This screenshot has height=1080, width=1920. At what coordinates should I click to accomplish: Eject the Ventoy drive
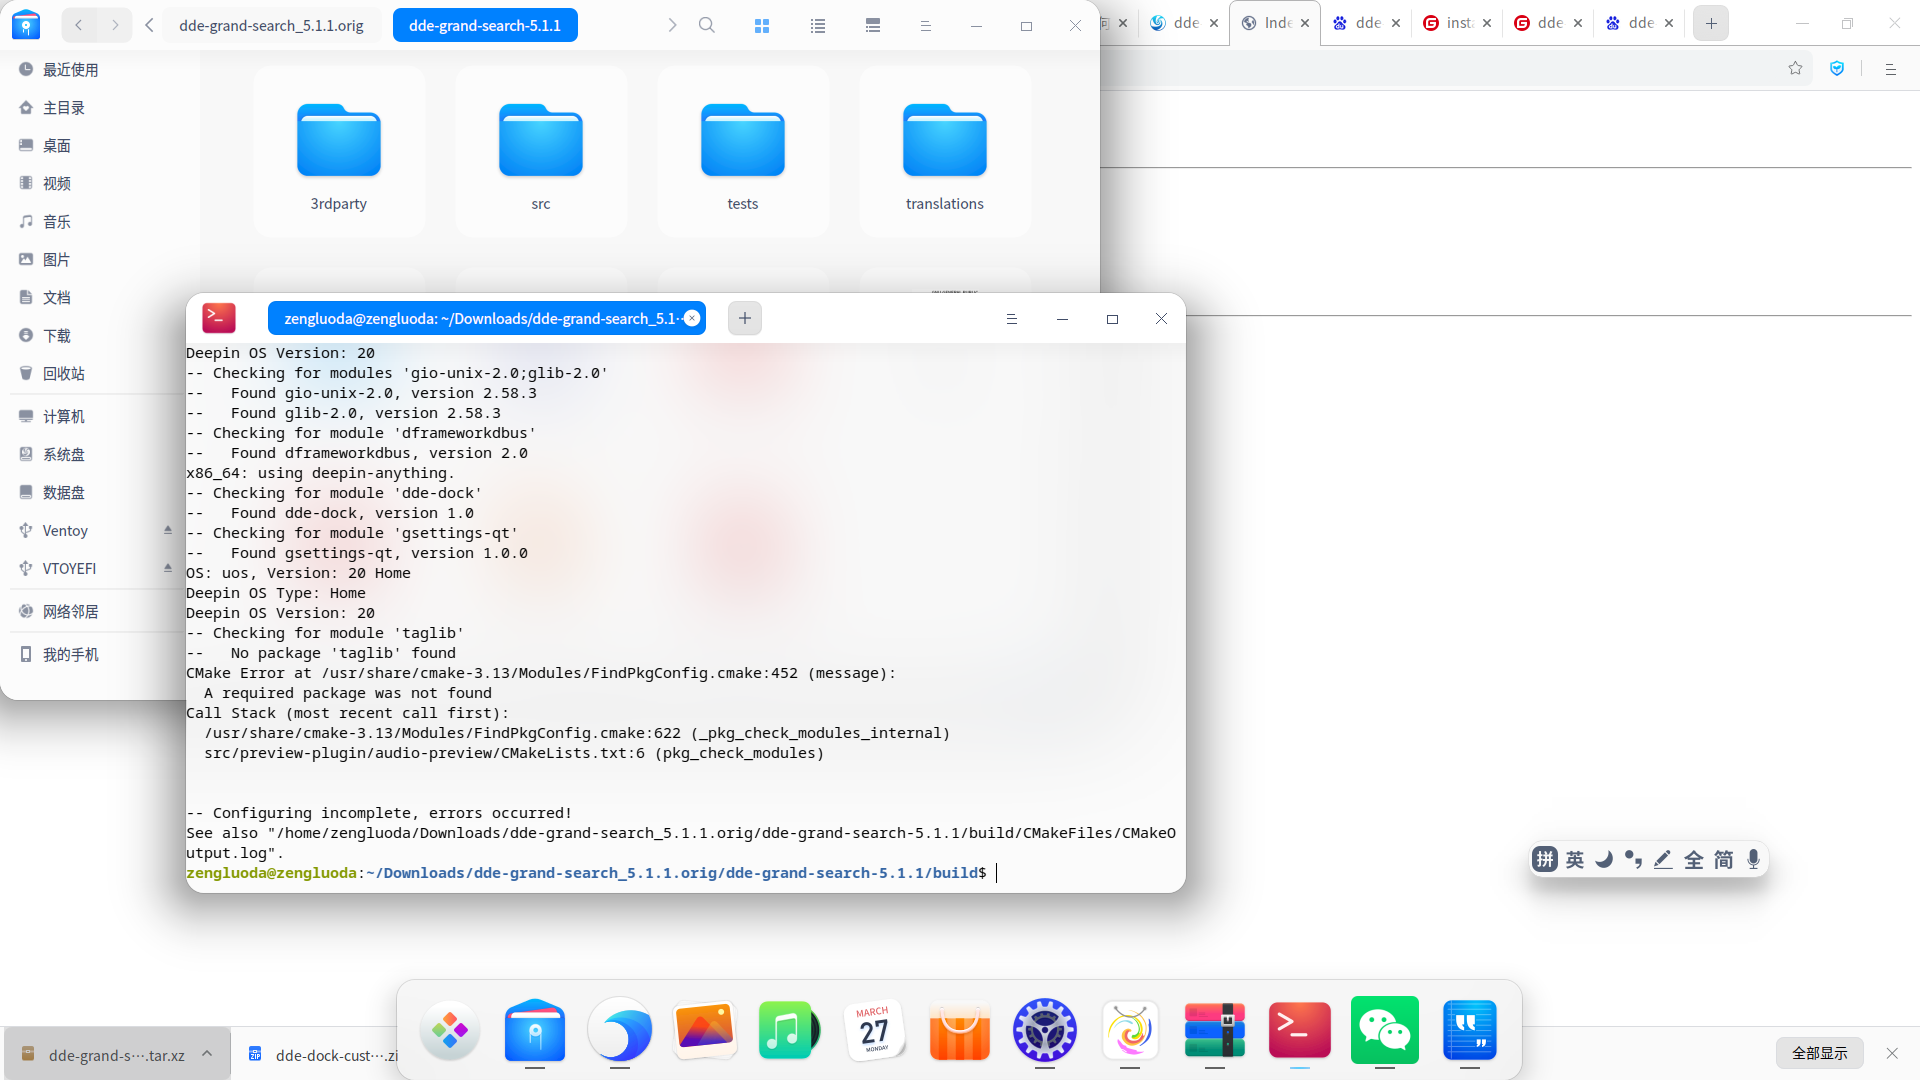168,530
